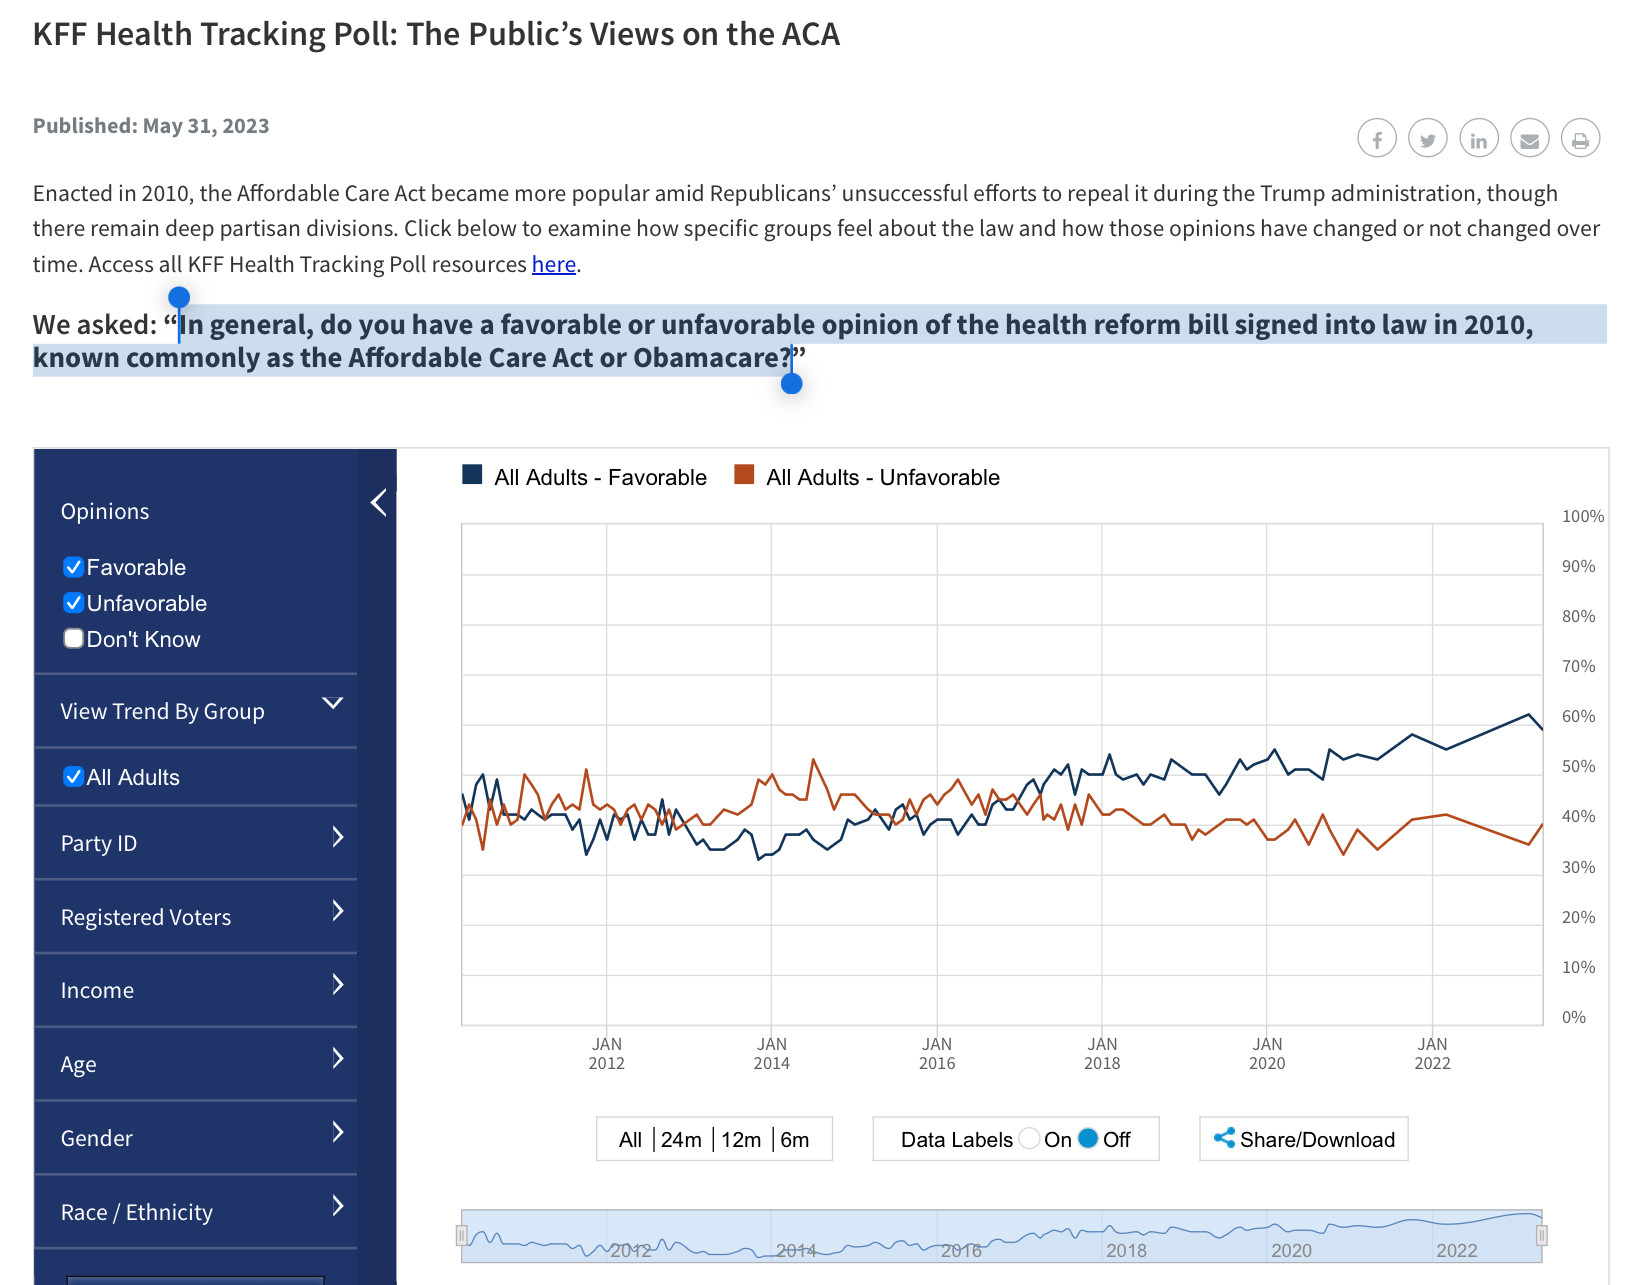Share article on Twitter icon
This screenshot has width=1640, height=1285.
point(1428,138)
